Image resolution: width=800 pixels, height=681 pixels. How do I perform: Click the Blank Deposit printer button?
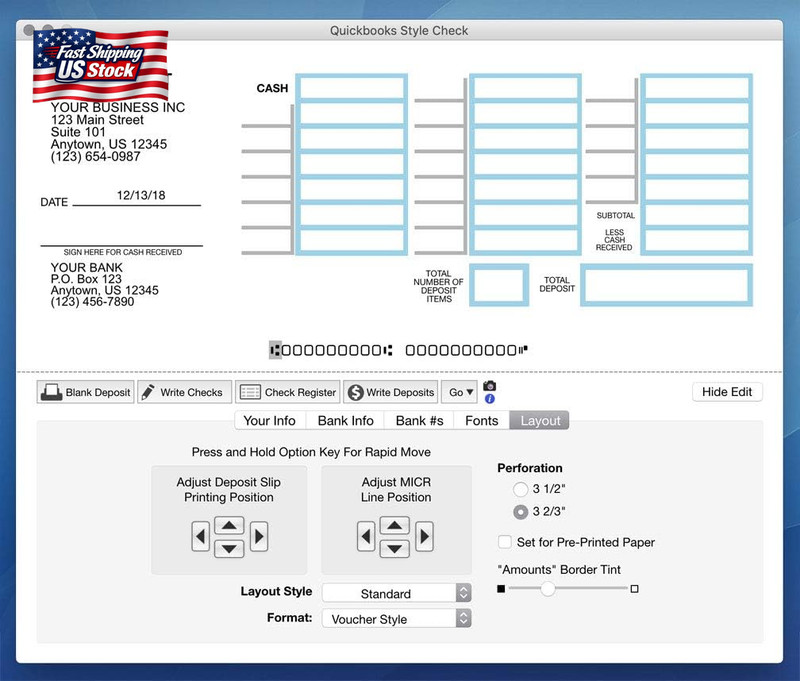pos(86,392)
